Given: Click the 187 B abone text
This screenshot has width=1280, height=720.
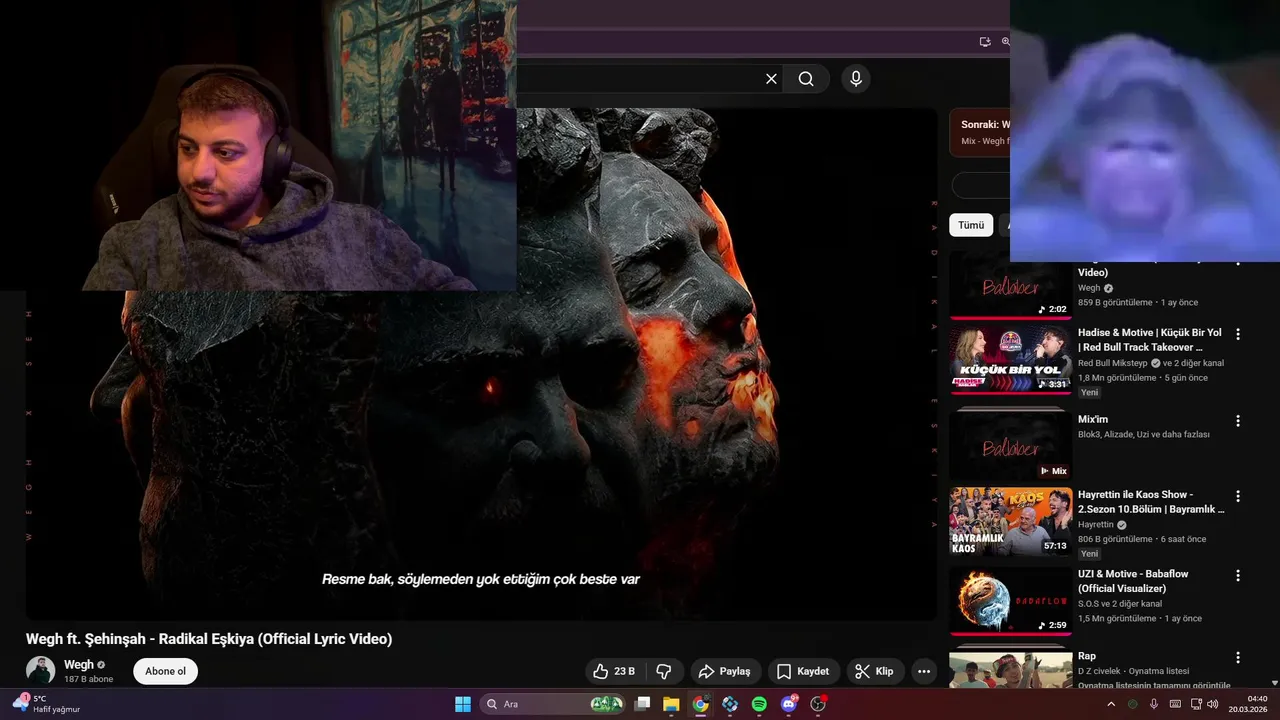Looking at the screenshot, I should coord(88,680).
